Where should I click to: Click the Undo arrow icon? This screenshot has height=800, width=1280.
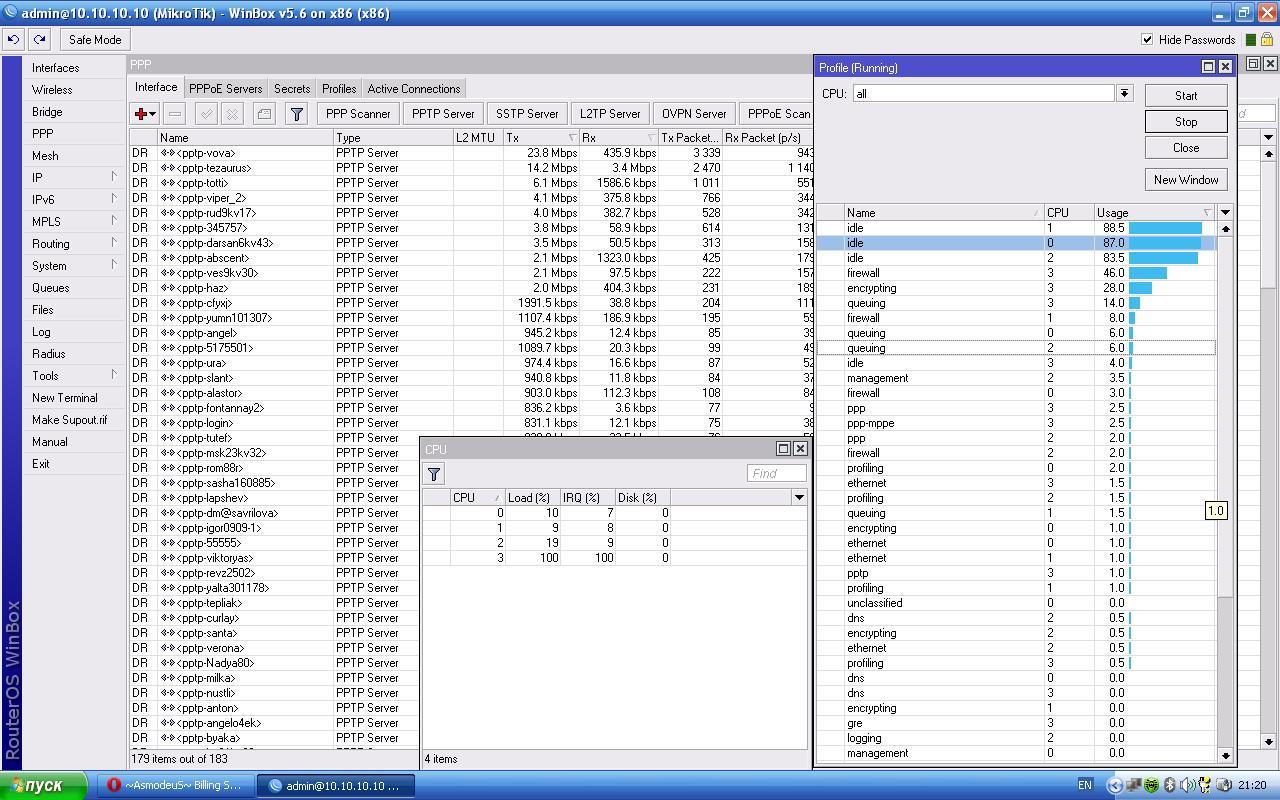point(13,40)
